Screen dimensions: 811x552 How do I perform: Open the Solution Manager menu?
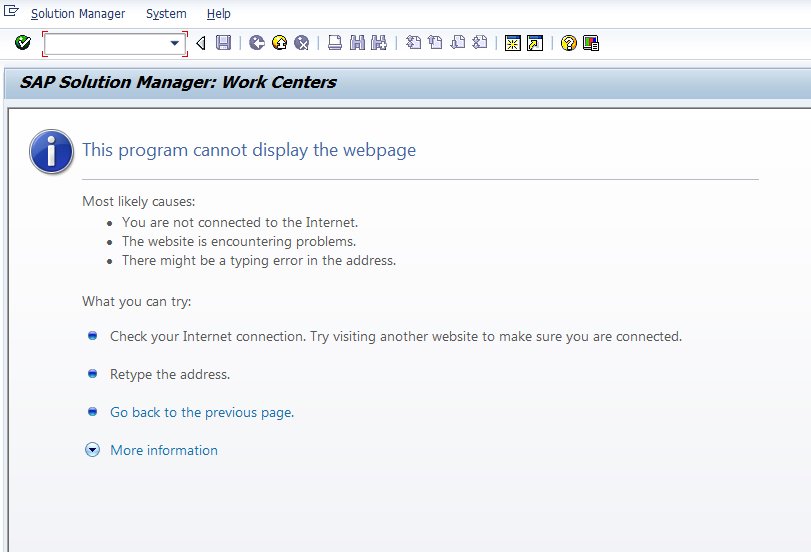point(78,13)
